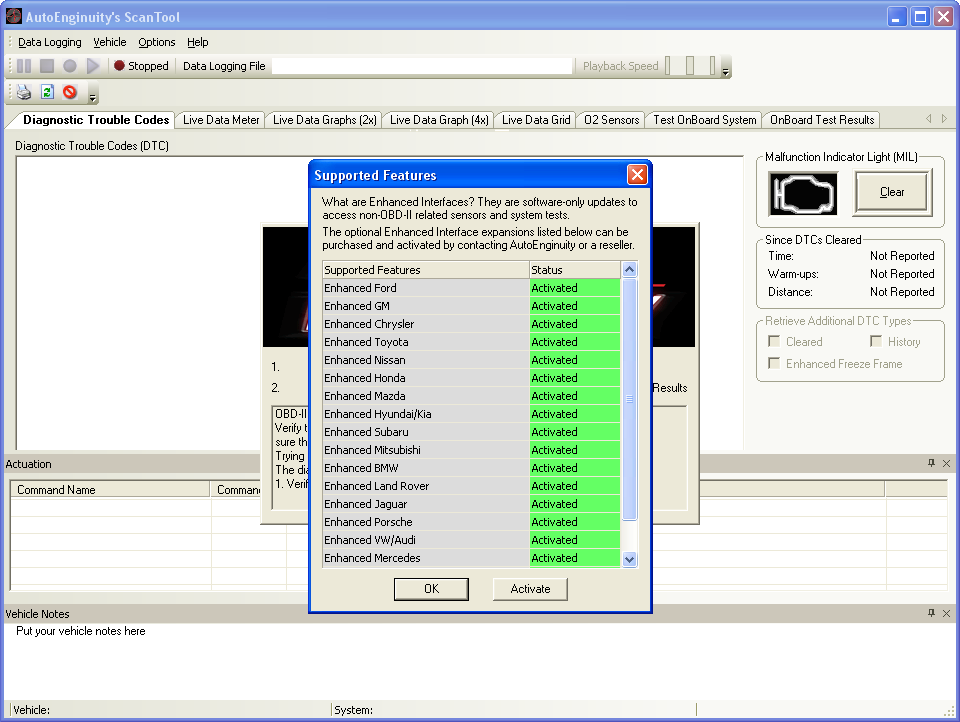Open the print toolbar overflow options
The width and height of the screenshot is (960, 722).
[x=93, y=93]
